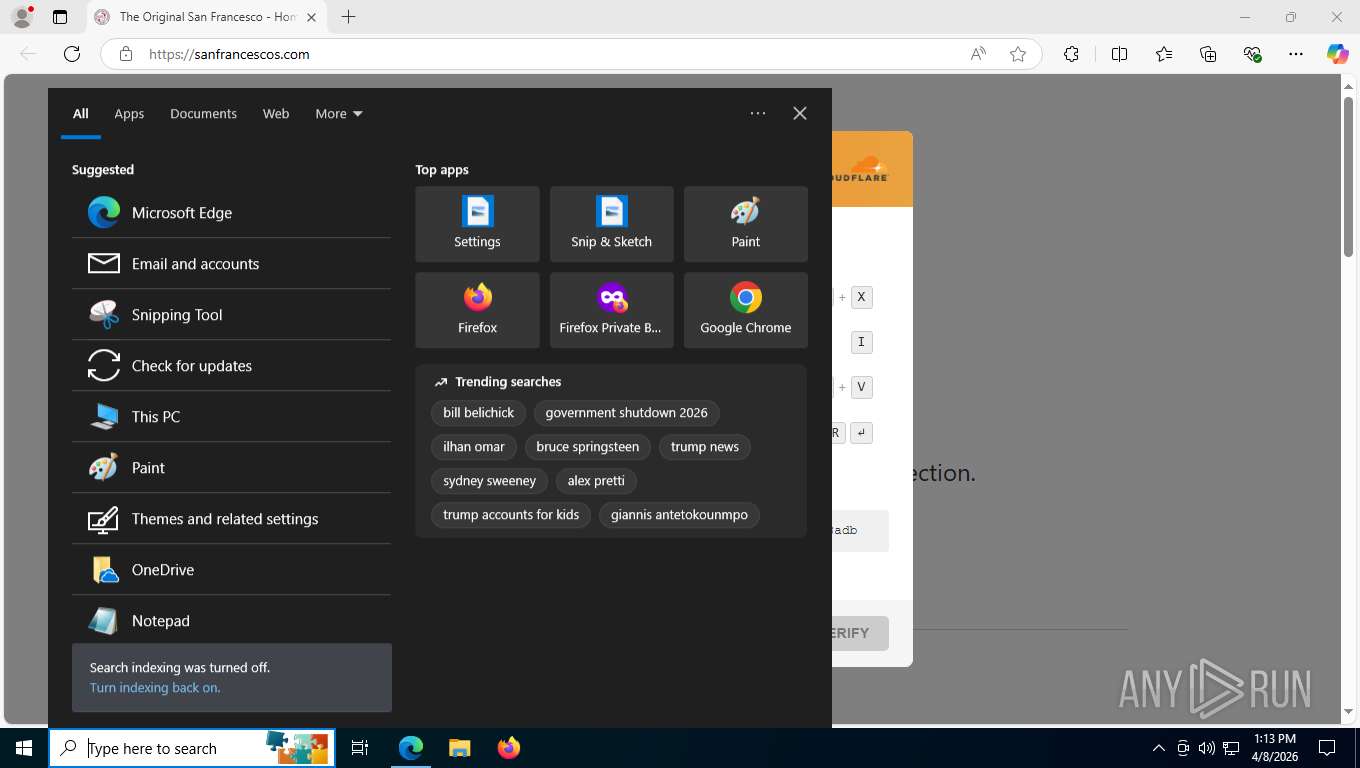The width and height of the screenshot is (1360, 768).
Task: Open Snip & Sketch tile
Action: (x=611, y=224)
